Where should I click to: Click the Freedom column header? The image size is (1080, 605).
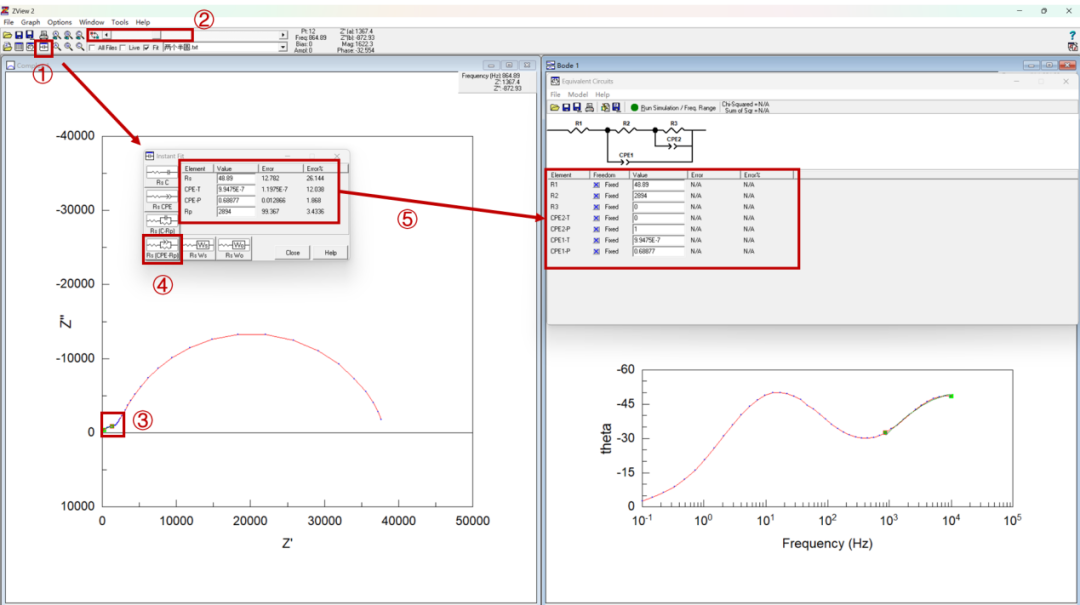pyautogui.click(x=610, y=175)
